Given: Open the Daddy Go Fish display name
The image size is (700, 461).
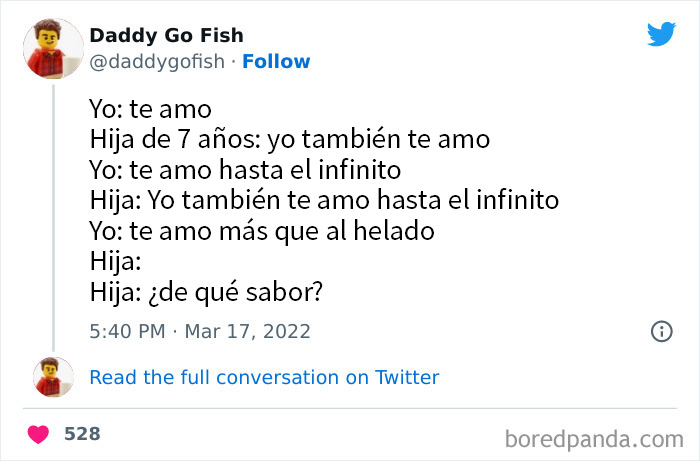Looking at the screenshot, I should [166, 36].
